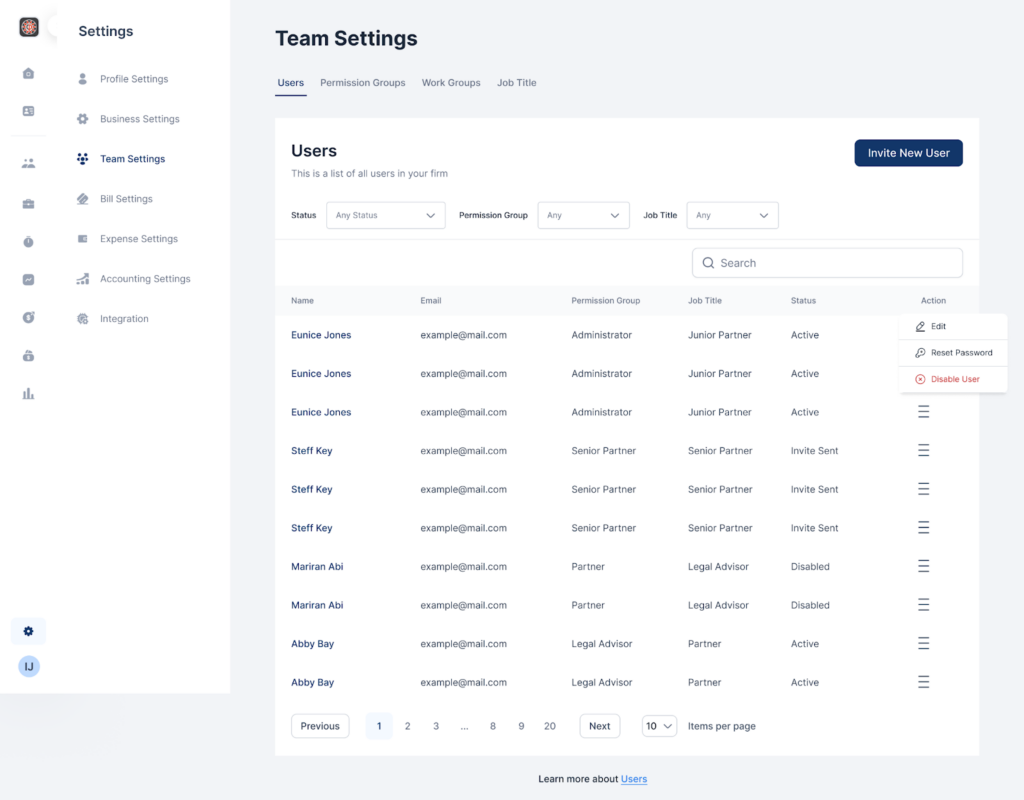Viewport: 1024px width, 800px height.
Task: Click the briefcase icon in left rail
Action: [x=28, y=204]
